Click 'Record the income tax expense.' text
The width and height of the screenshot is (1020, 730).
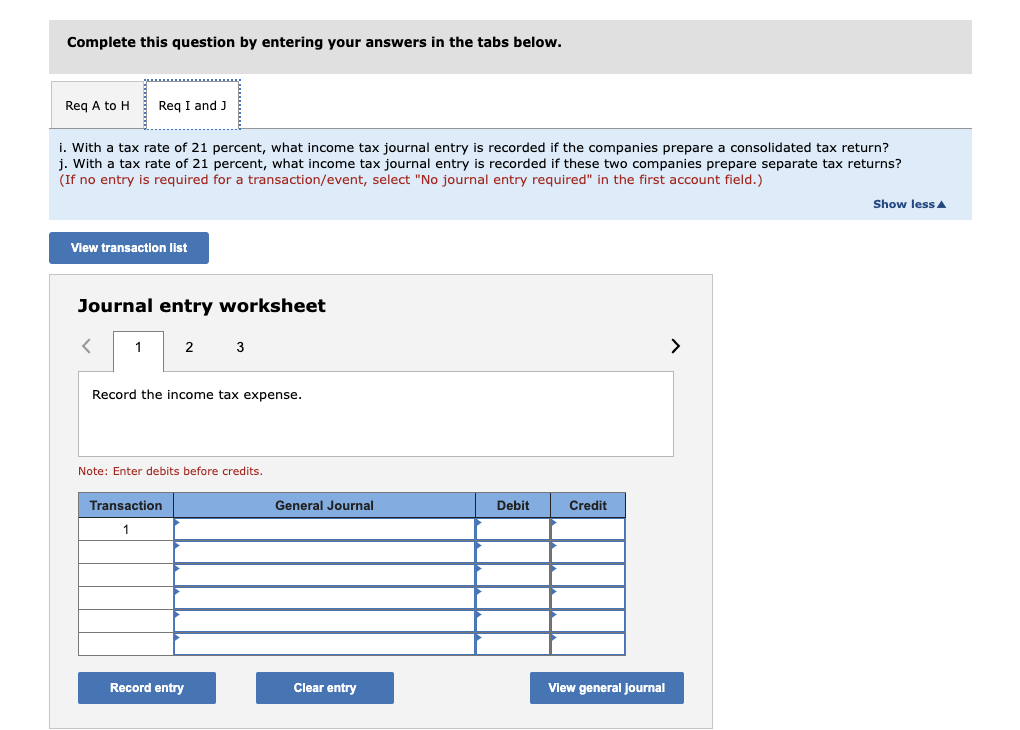click(x=197, y=395)
